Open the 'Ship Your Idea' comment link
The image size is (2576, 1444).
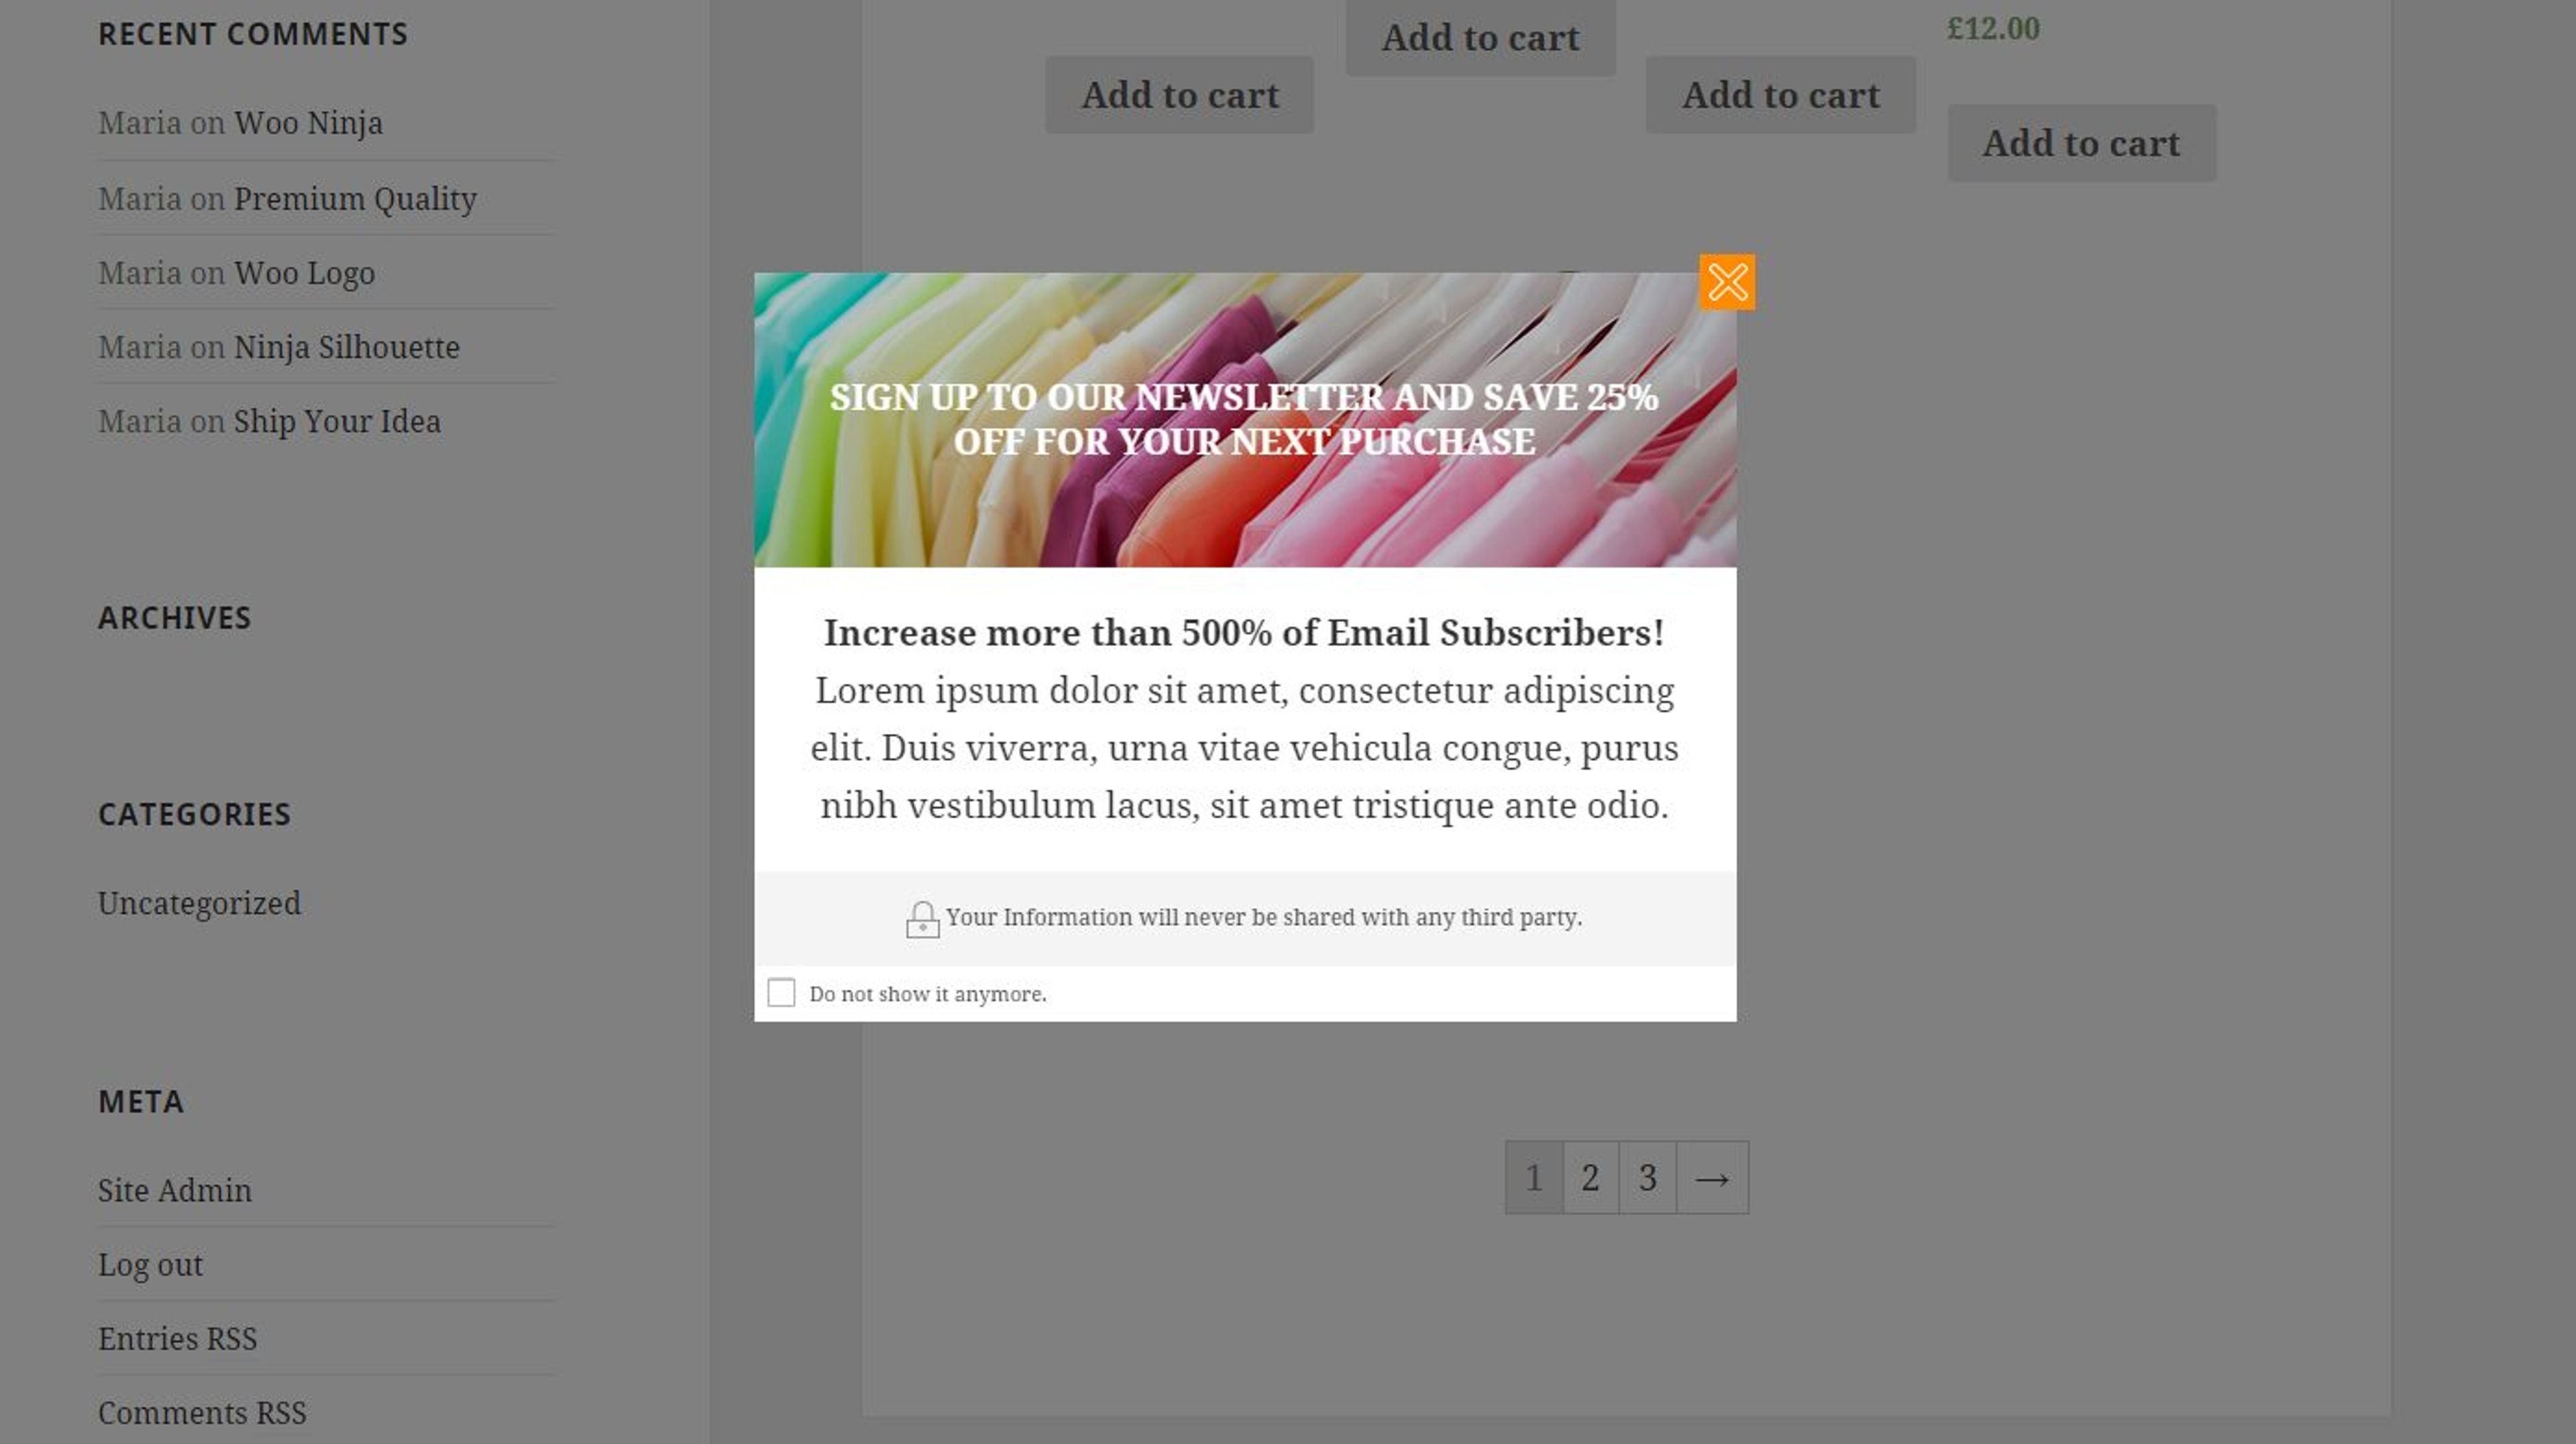[x=337, y=421]
